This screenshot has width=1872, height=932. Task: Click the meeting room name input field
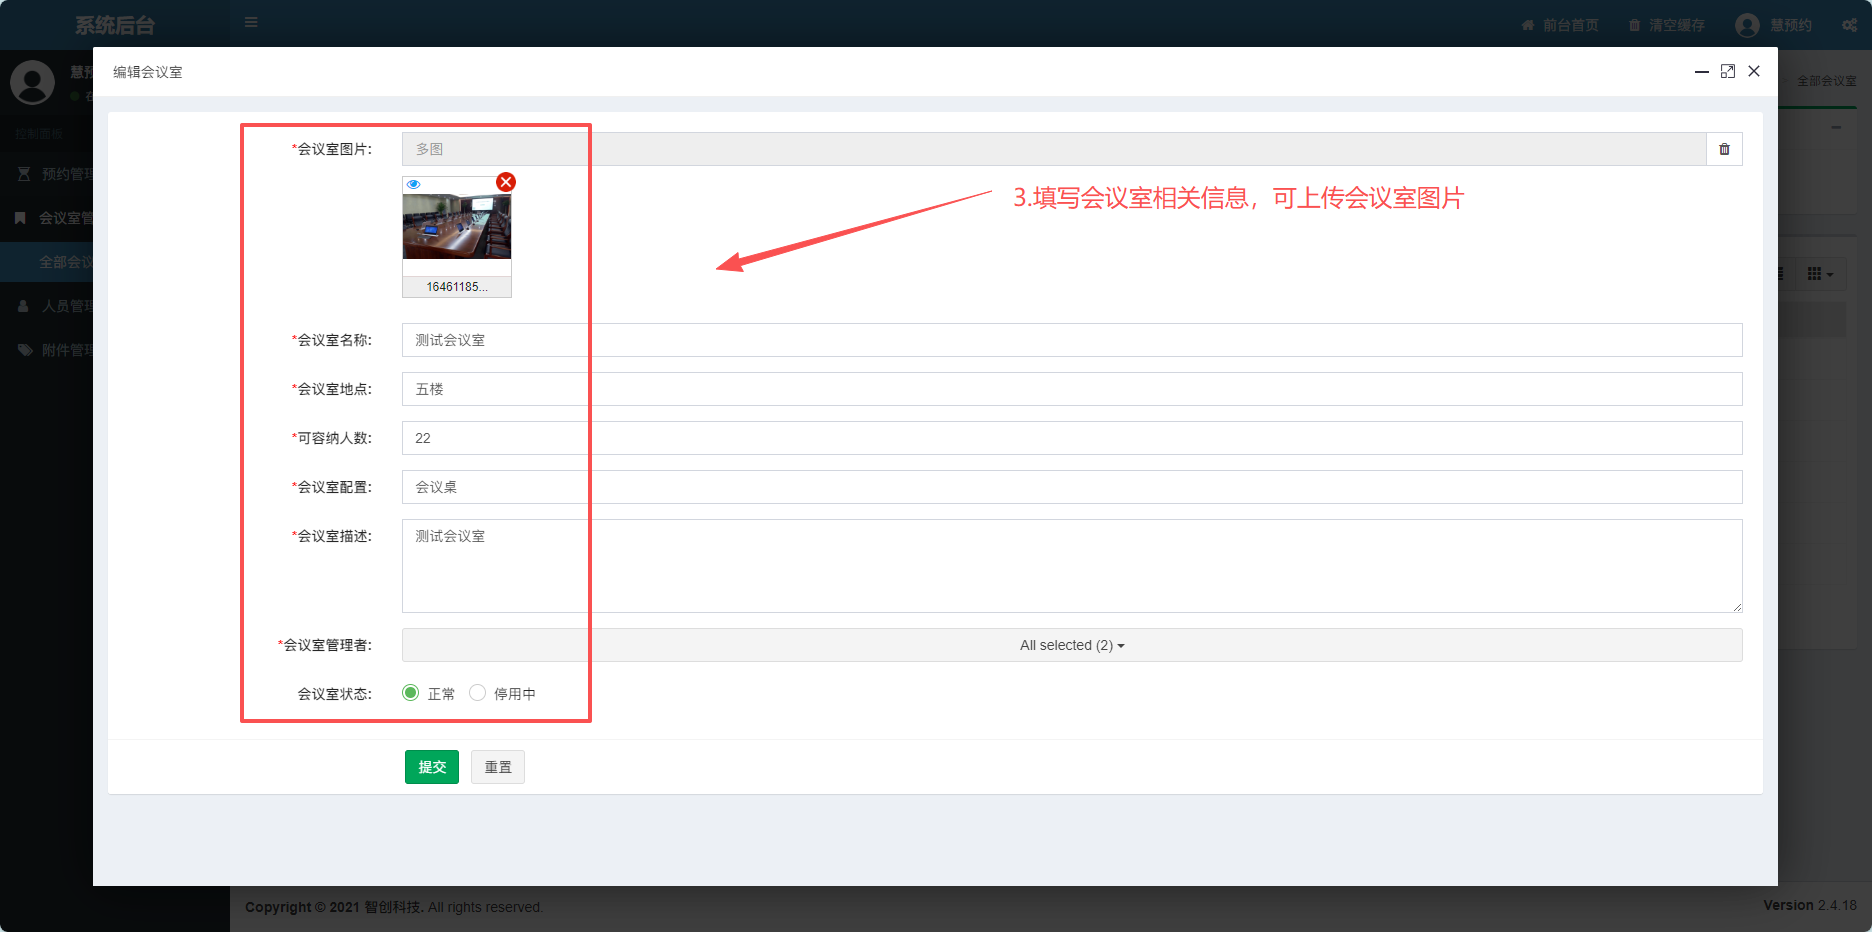(1071, 340)
